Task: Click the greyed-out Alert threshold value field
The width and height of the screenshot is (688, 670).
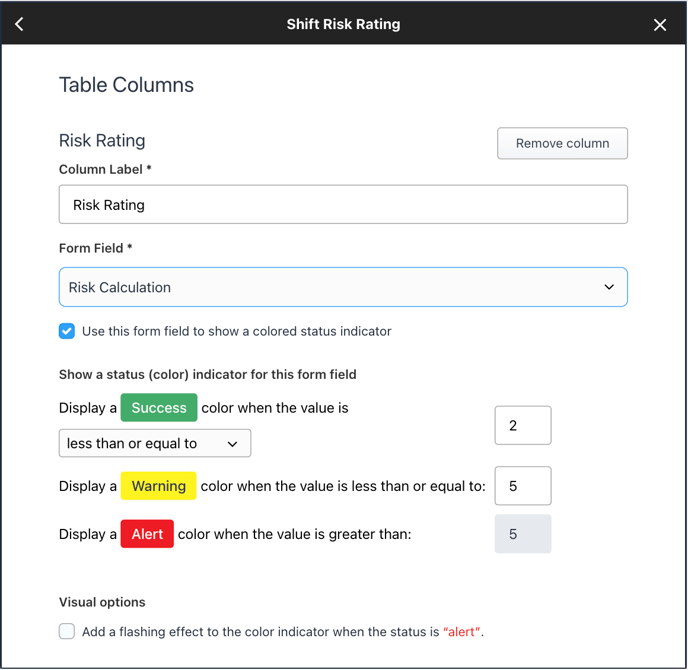Action: (x=523, y=534)
